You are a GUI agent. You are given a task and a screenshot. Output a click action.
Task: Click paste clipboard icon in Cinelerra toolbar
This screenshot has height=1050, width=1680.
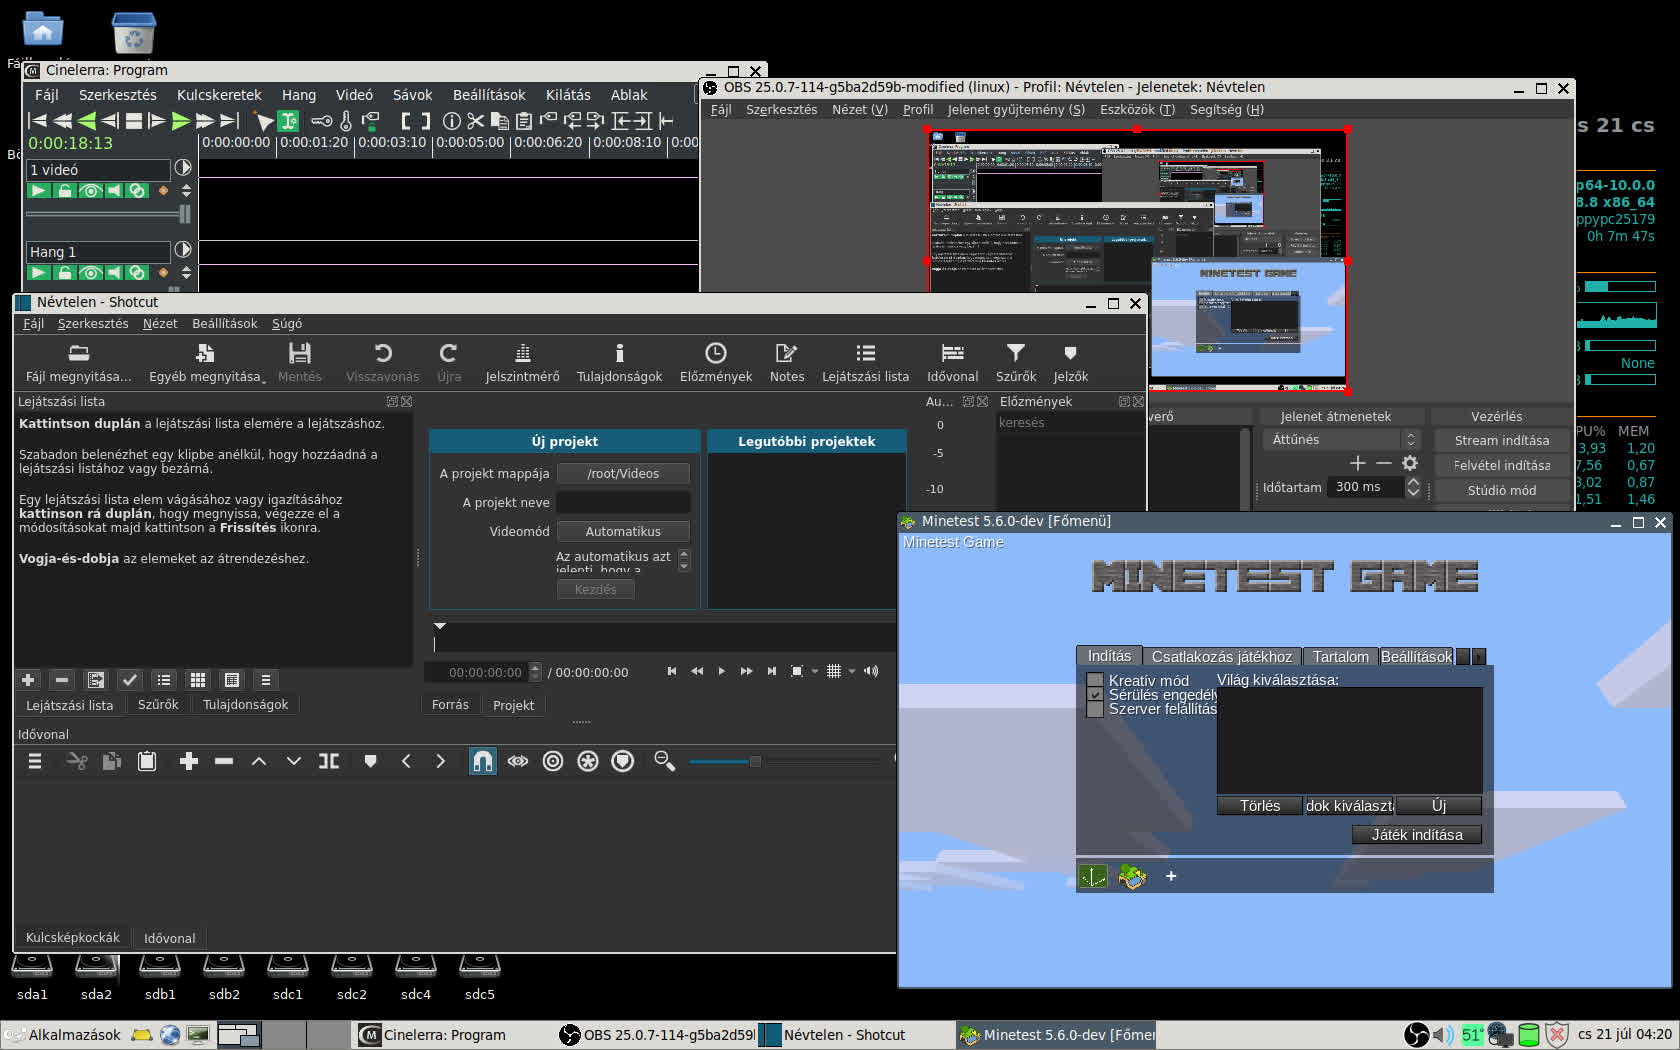[523, 121]
